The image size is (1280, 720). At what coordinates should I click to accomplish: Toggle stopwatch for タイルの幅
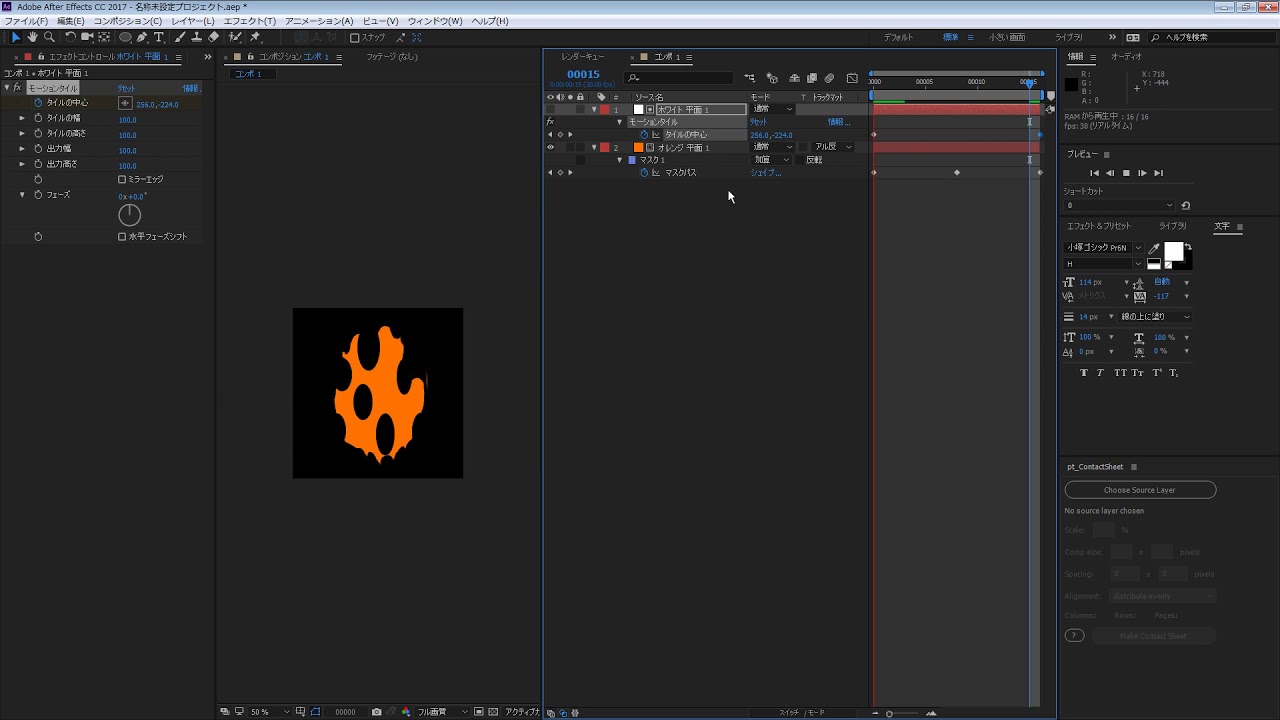(x=38, y=119)
